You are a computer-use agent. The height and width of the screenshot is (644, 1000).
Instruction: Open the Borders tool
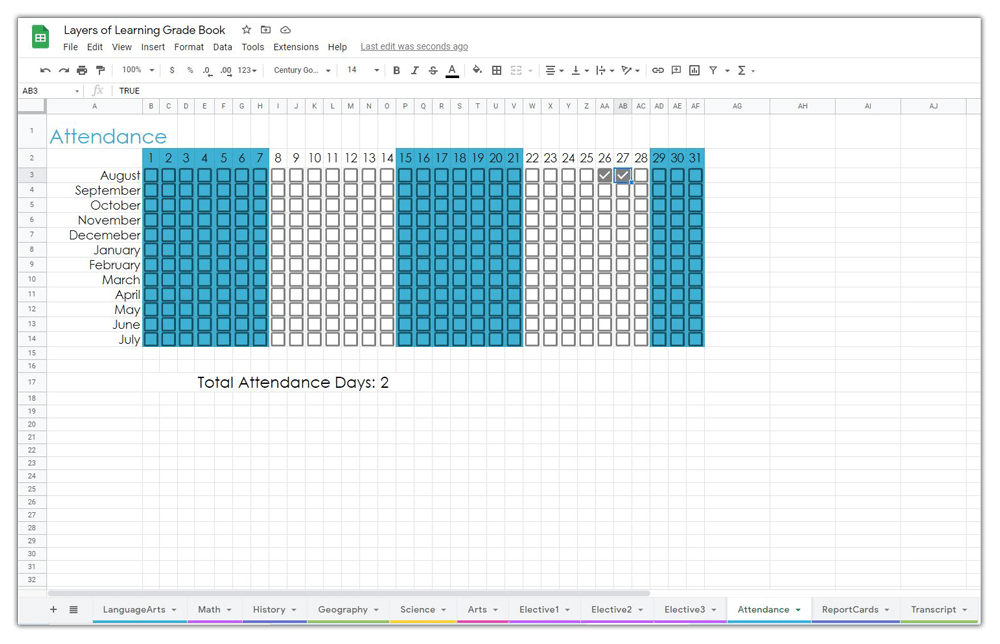pyautogui.click(x=497, y=70)
